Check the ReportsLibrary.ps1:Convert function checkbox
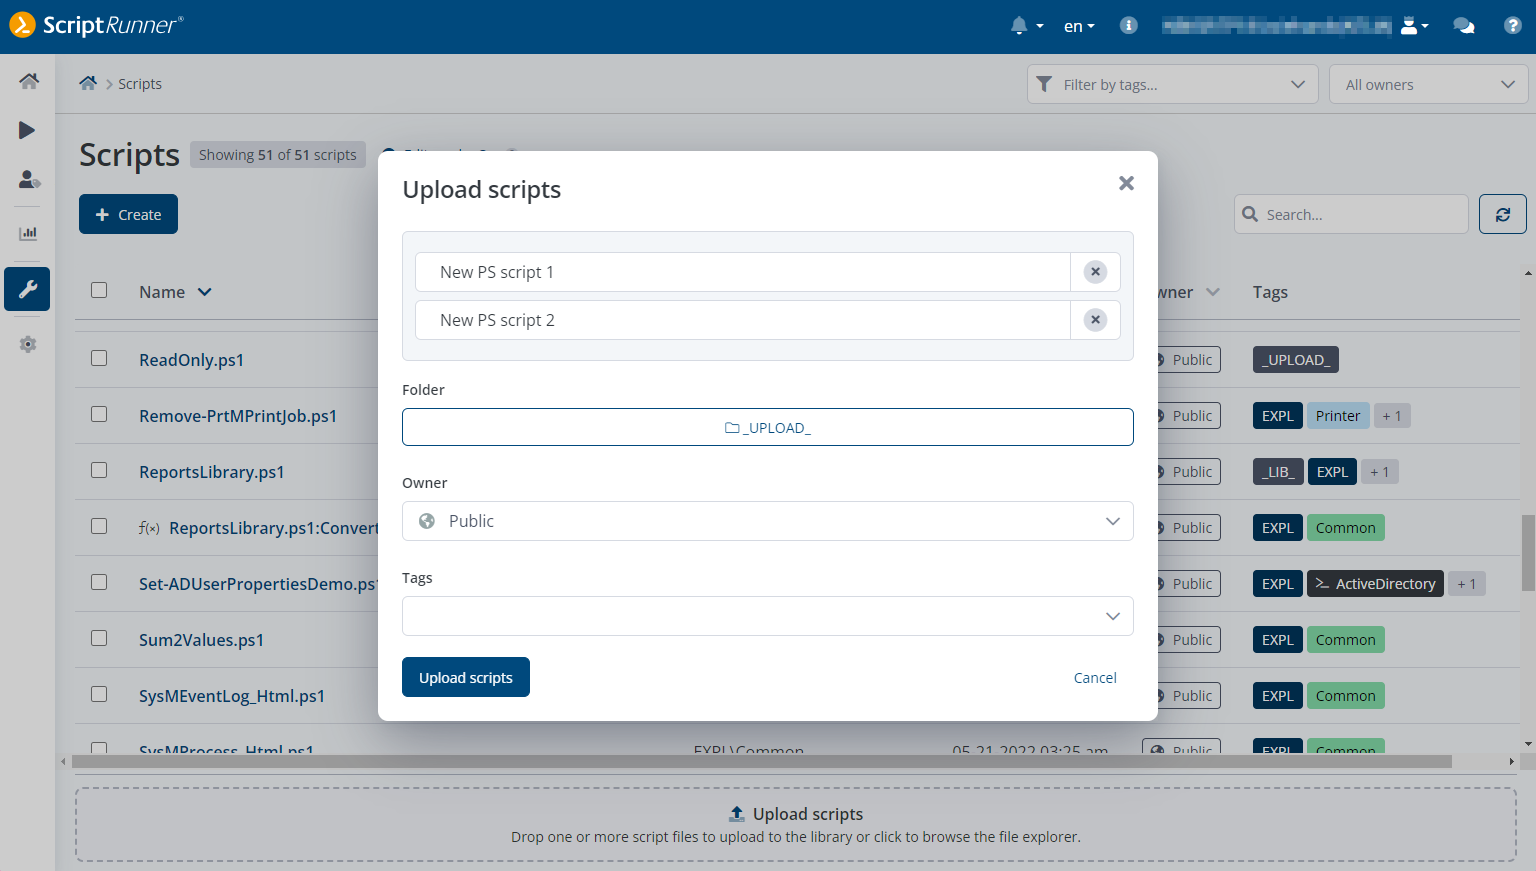 (x=99, y=526)
